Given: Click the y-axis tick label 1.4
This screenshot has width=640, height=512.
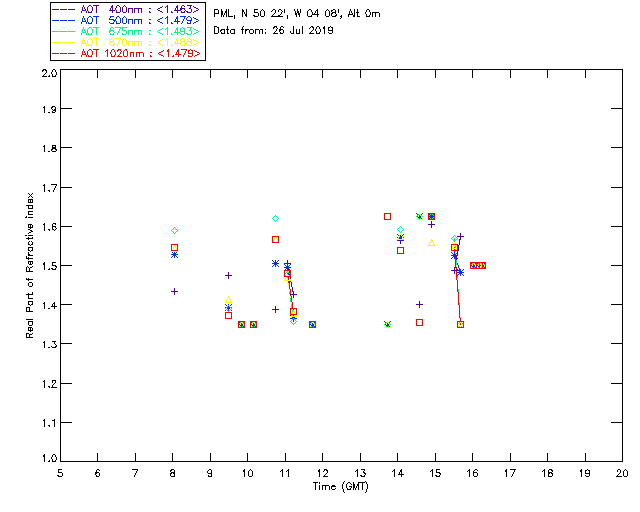Looking at the screenshot, I should point(49,305).
